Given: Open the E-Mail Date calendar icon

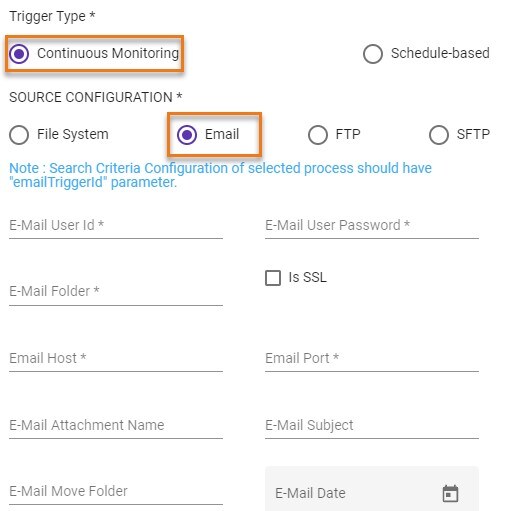Looking at the screenshot, I should click(x=450, y=493).
